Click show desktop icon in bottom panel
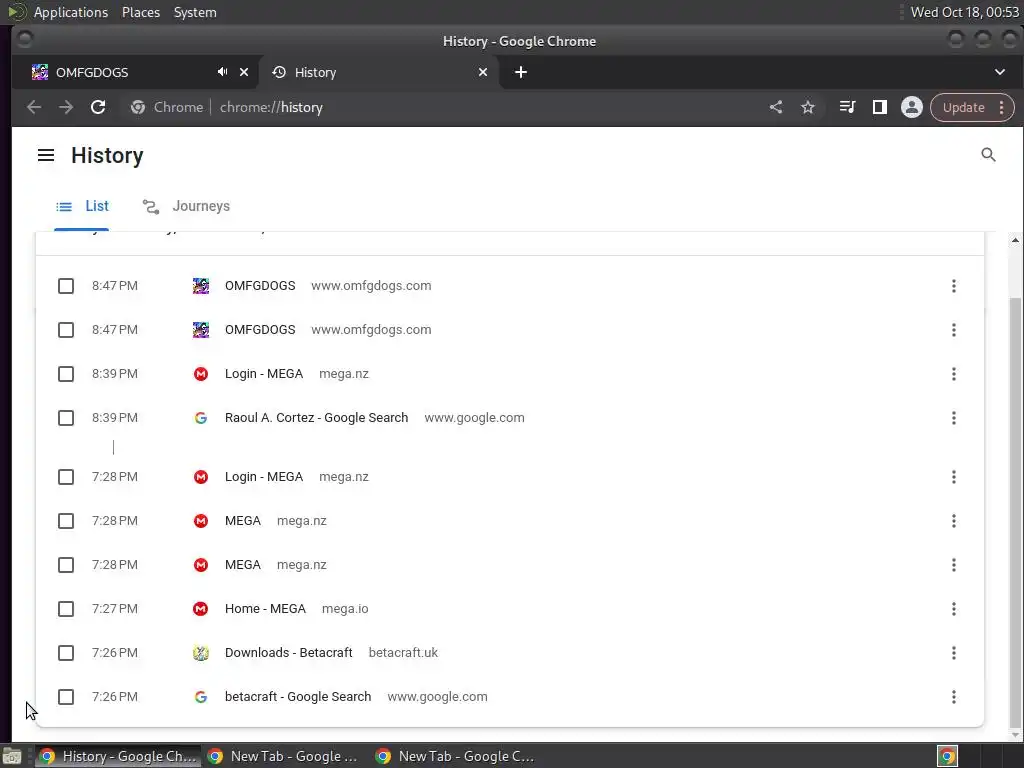 pos(12,756)
